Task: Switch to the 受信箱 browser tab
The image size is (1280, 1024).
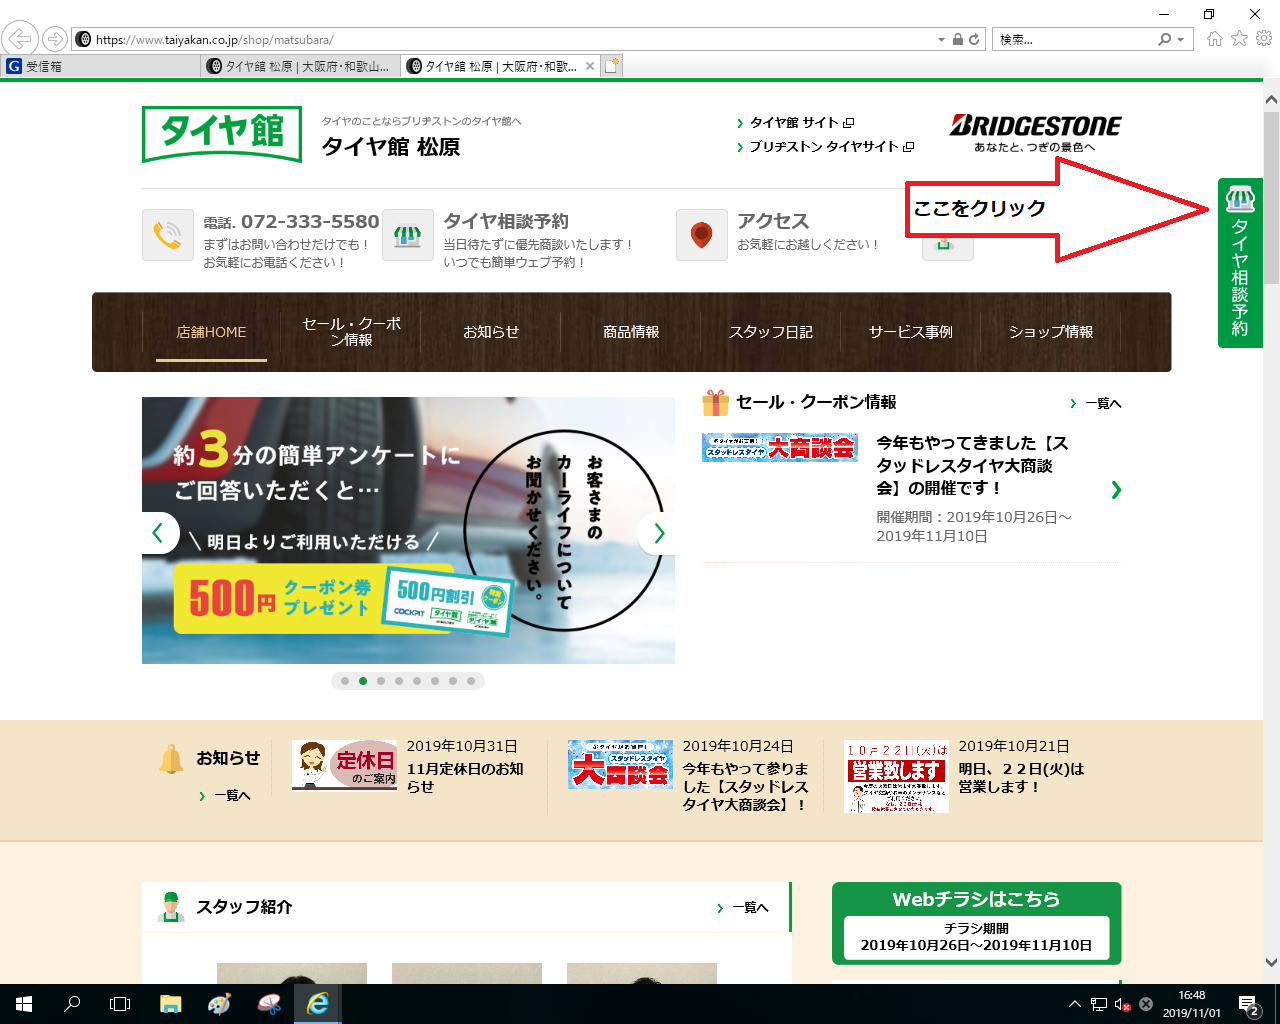Action: point(100,66)
